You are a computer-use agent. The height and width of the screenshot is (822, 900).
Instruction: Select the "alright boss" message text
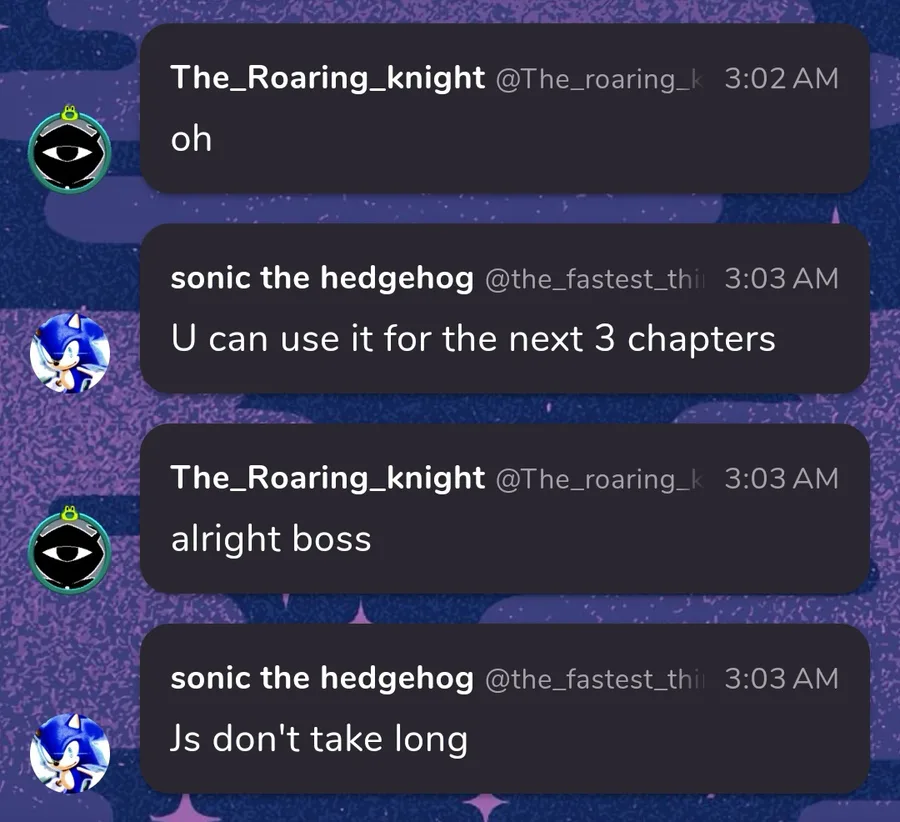271,539
